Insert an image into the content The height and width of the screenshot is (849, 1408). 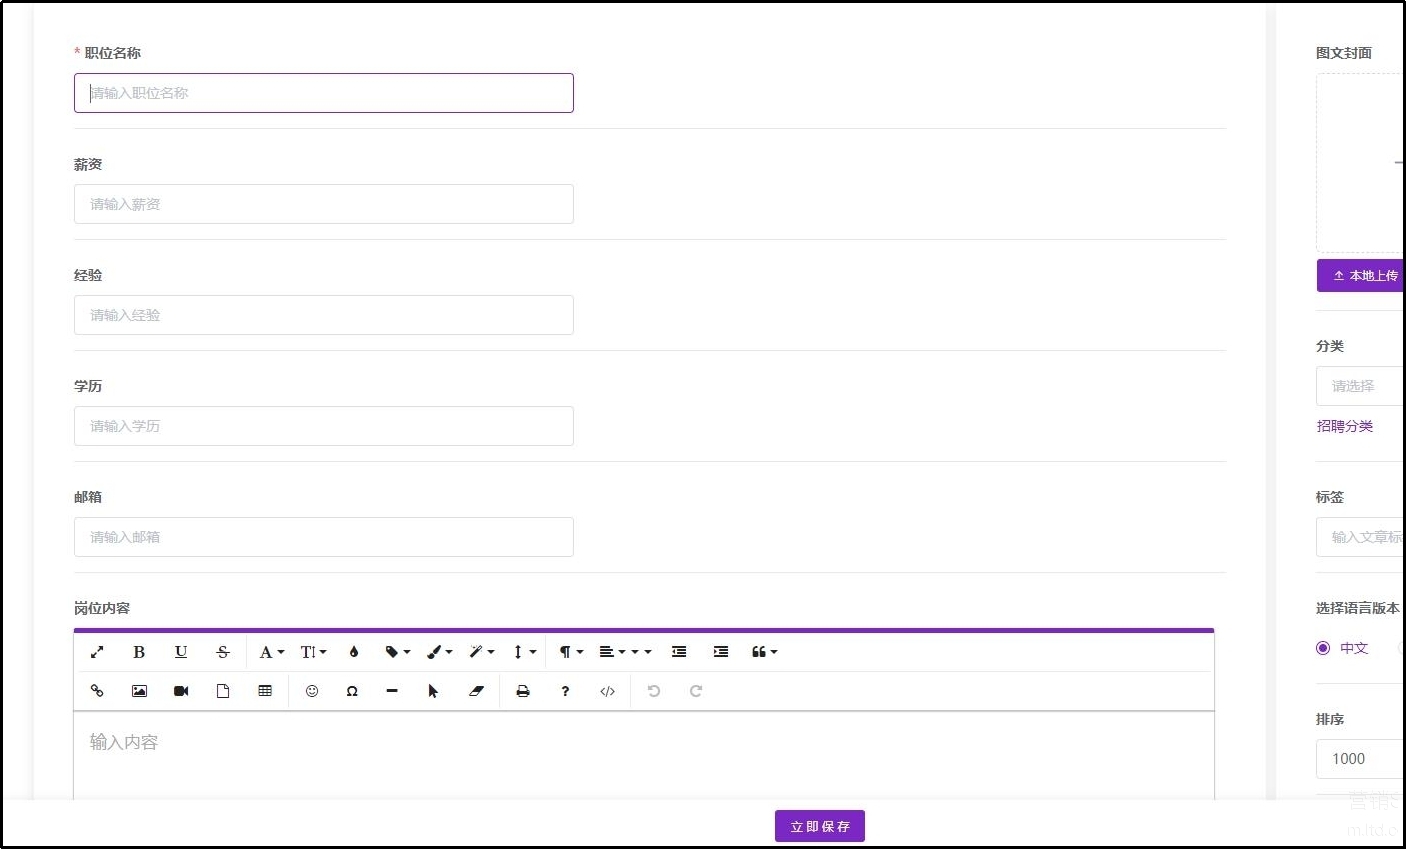pyautogui.click(x=139, y=691)
